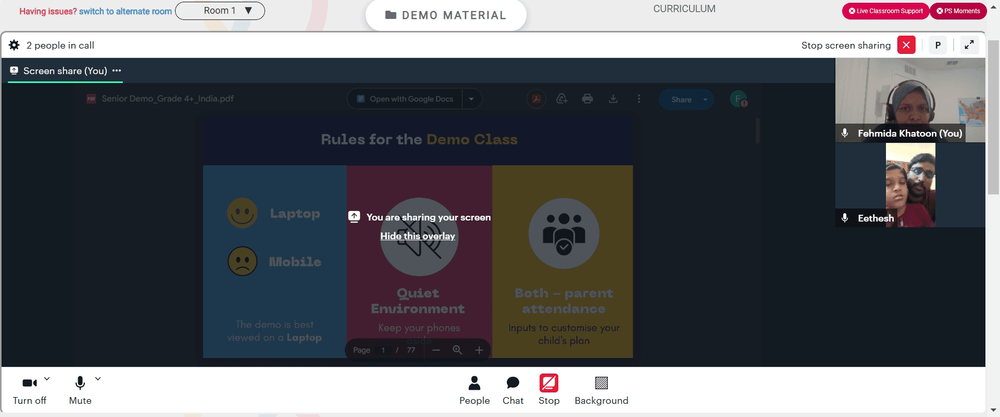Screen dimensions: 1000x417
Task: Stop screen sharing with red X button
Action: coord(906,45)
